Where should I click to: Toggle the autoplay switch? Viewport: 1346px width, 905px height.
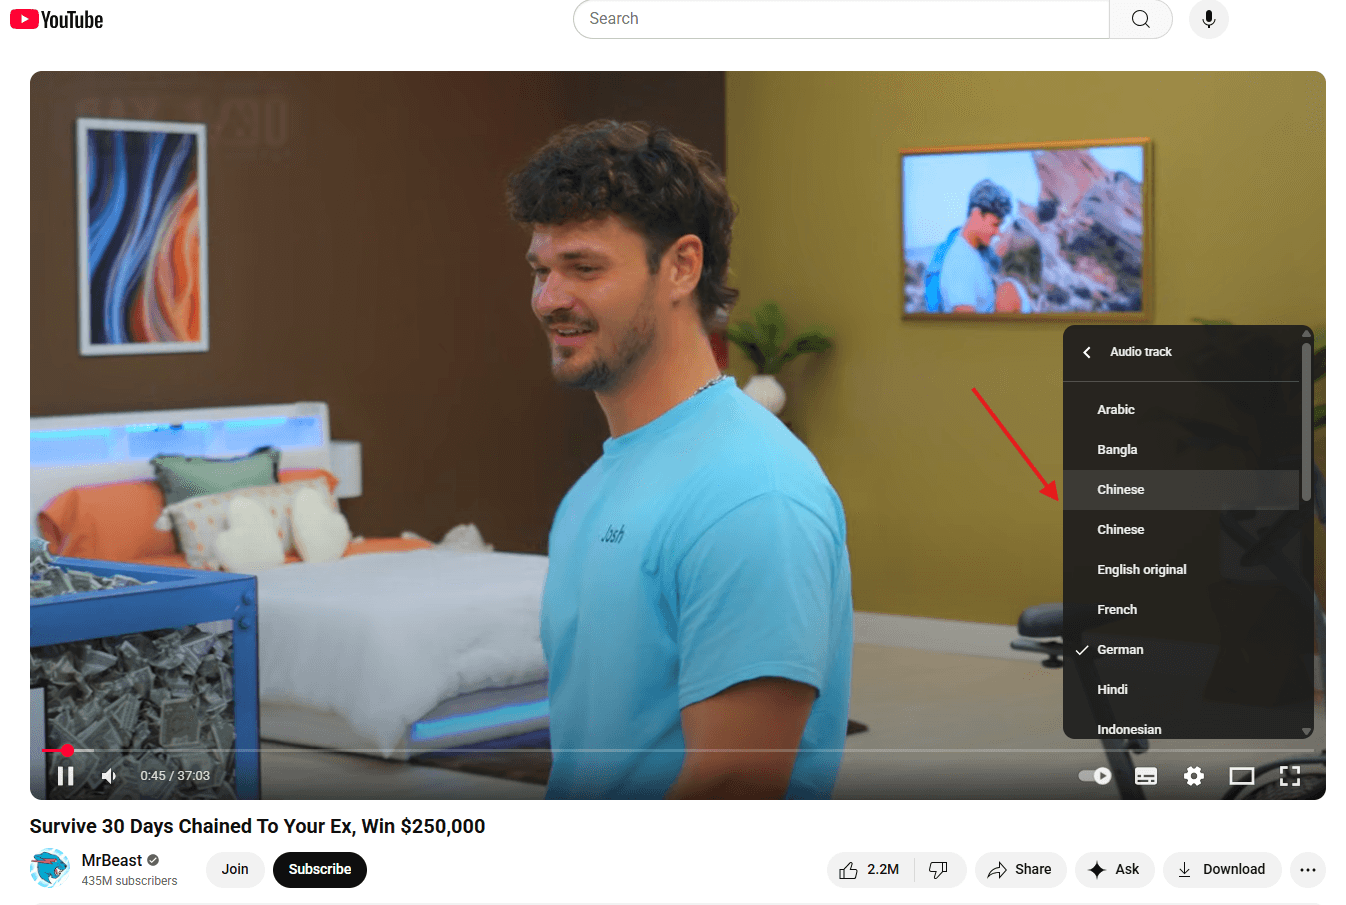[x=1095, y=776]
